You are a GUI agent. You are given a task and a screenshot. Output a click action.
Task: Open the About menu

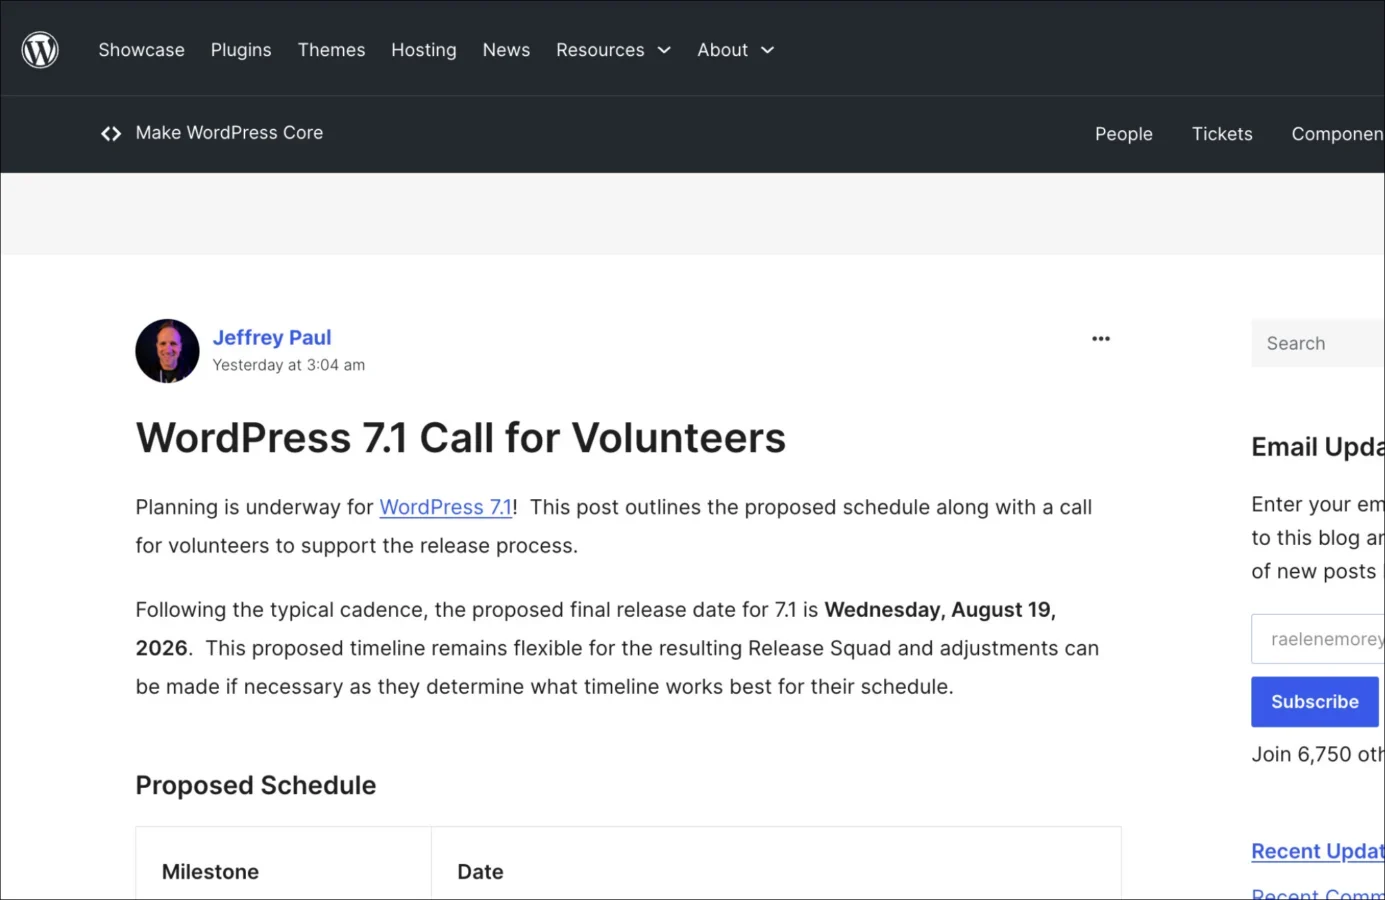pyautogui.click(x=722, y=50)
